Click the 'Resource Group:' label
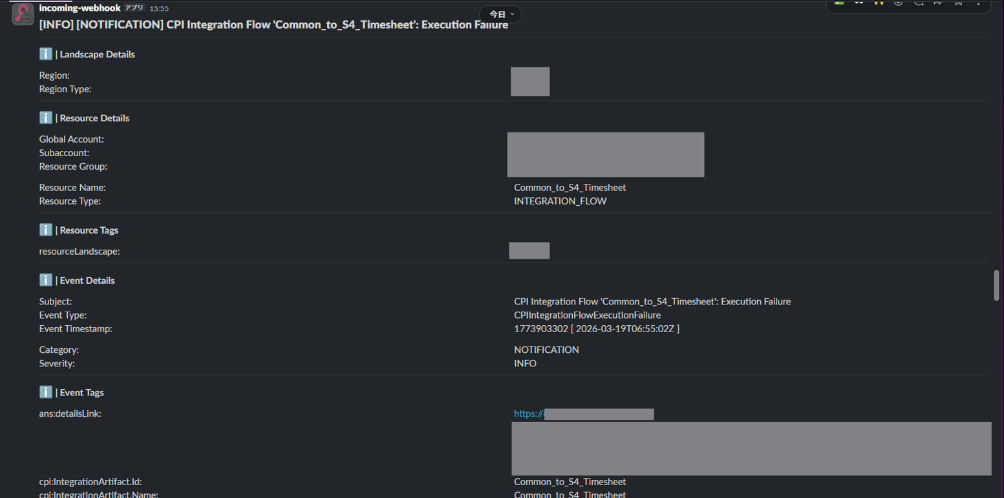Image resolution: width=1004 pixels, height=498 pixels. point(73,166)
